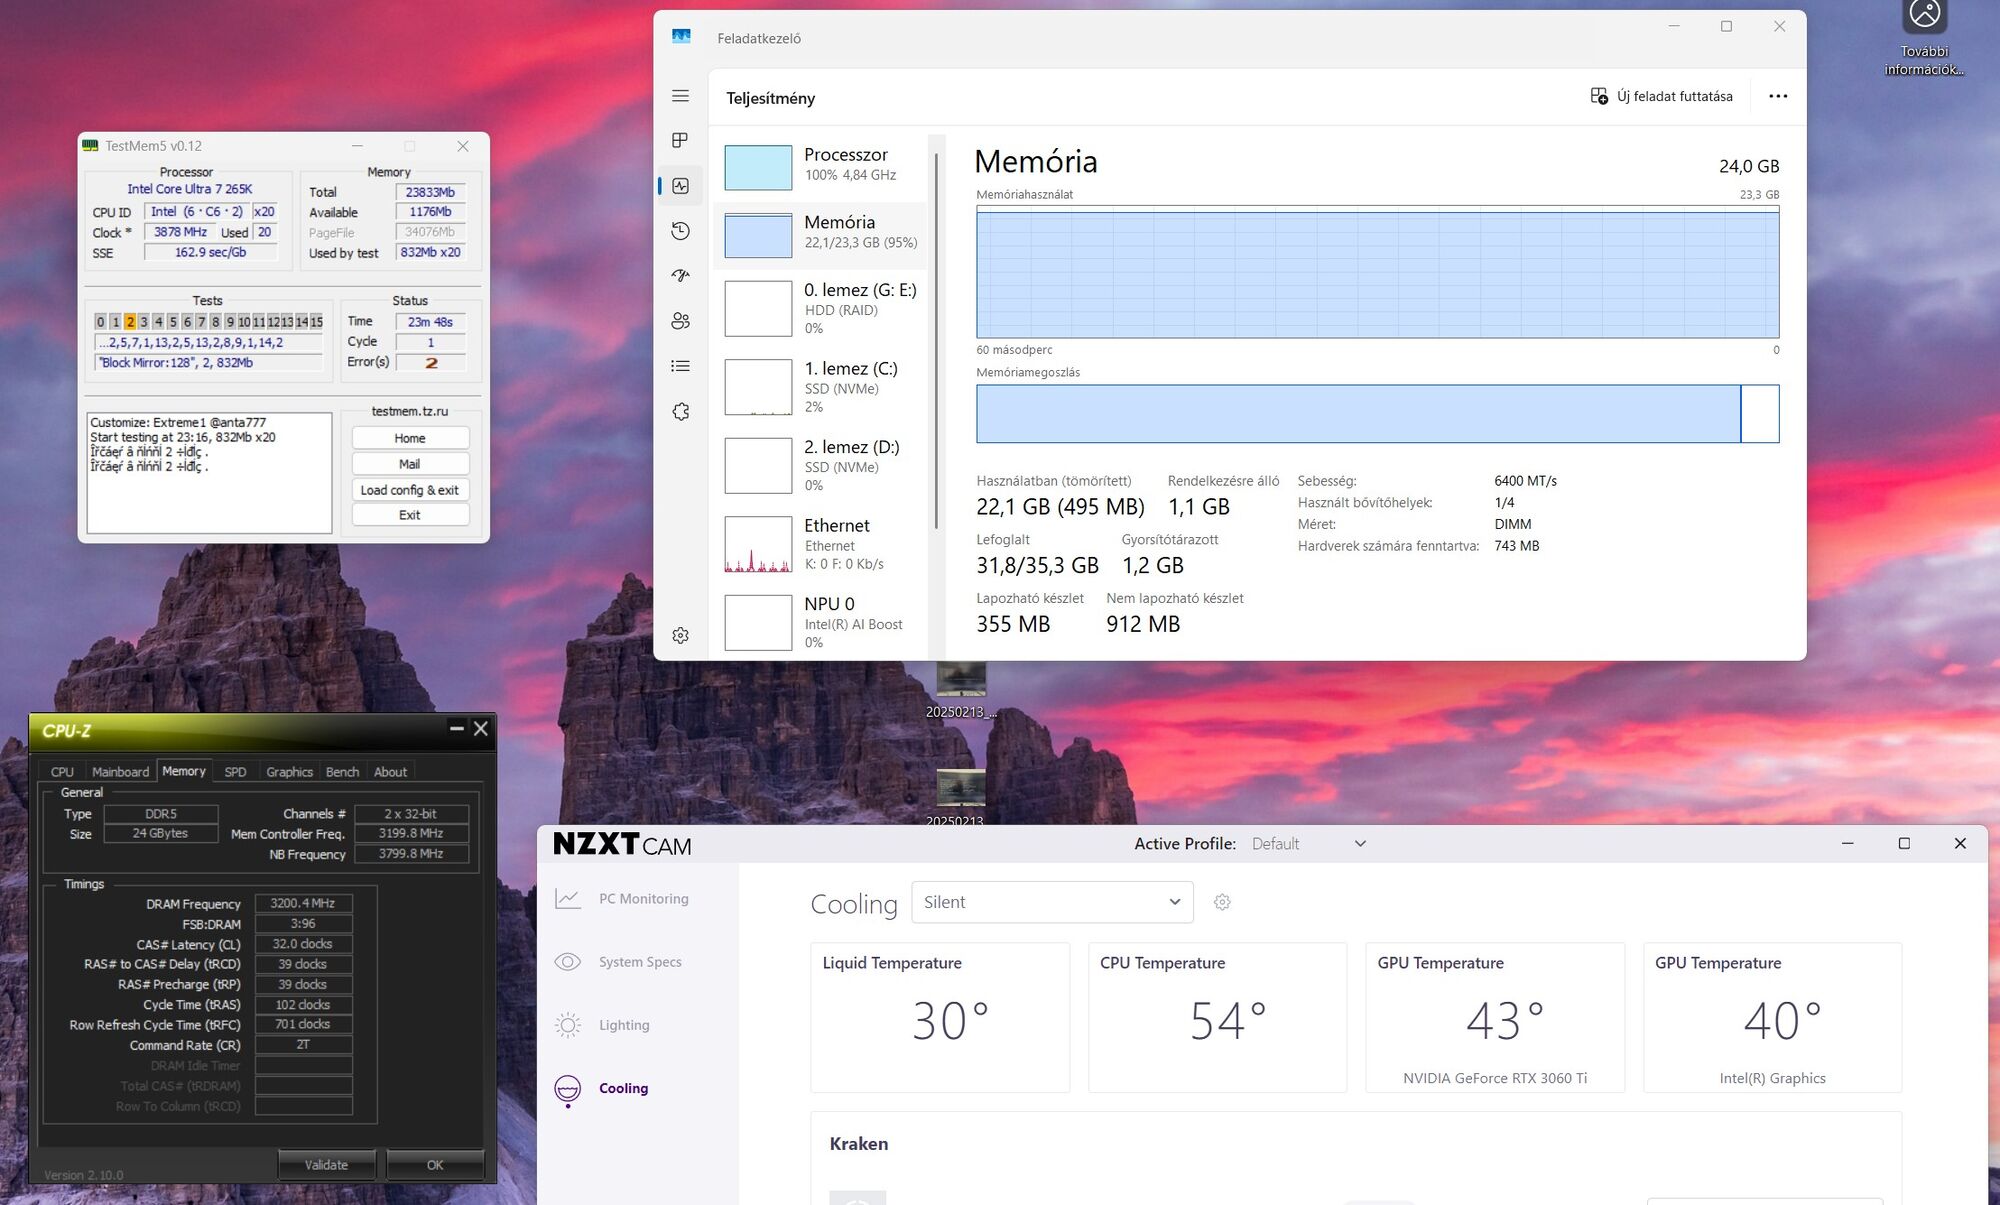This screenshot has height=1205, width=2000.
Task: Select 0. lemez (G: E:) HDD entry
Action: [822, 308]
